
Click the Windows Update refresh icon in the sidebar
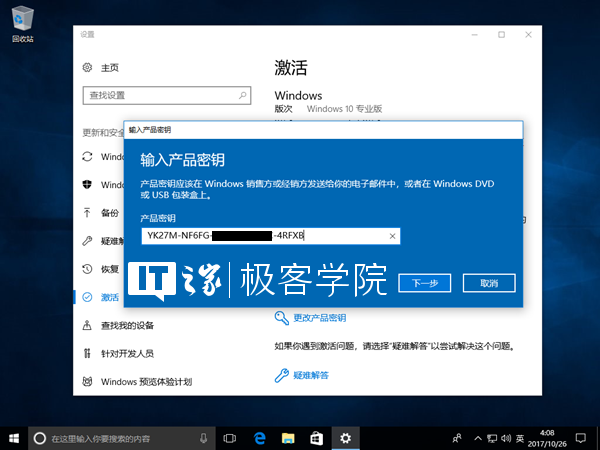(87, 157)
